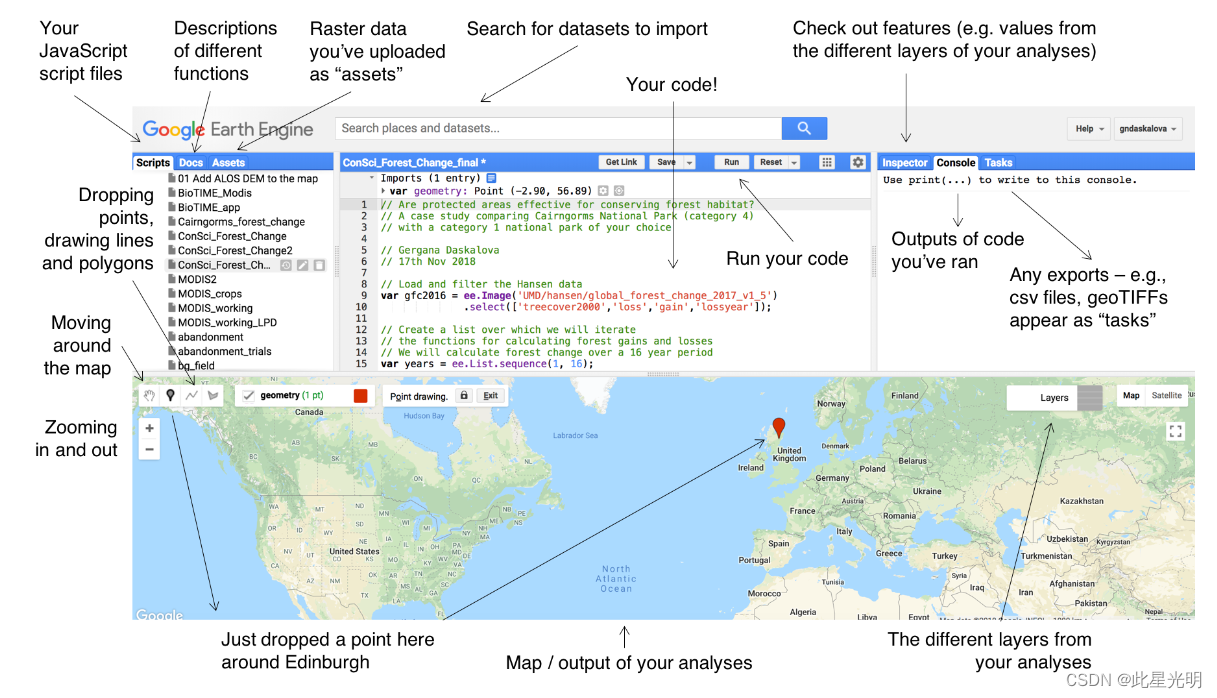Click the ConSci_Forest_Change_final * editor title
1217x698 pixels.
414,162
